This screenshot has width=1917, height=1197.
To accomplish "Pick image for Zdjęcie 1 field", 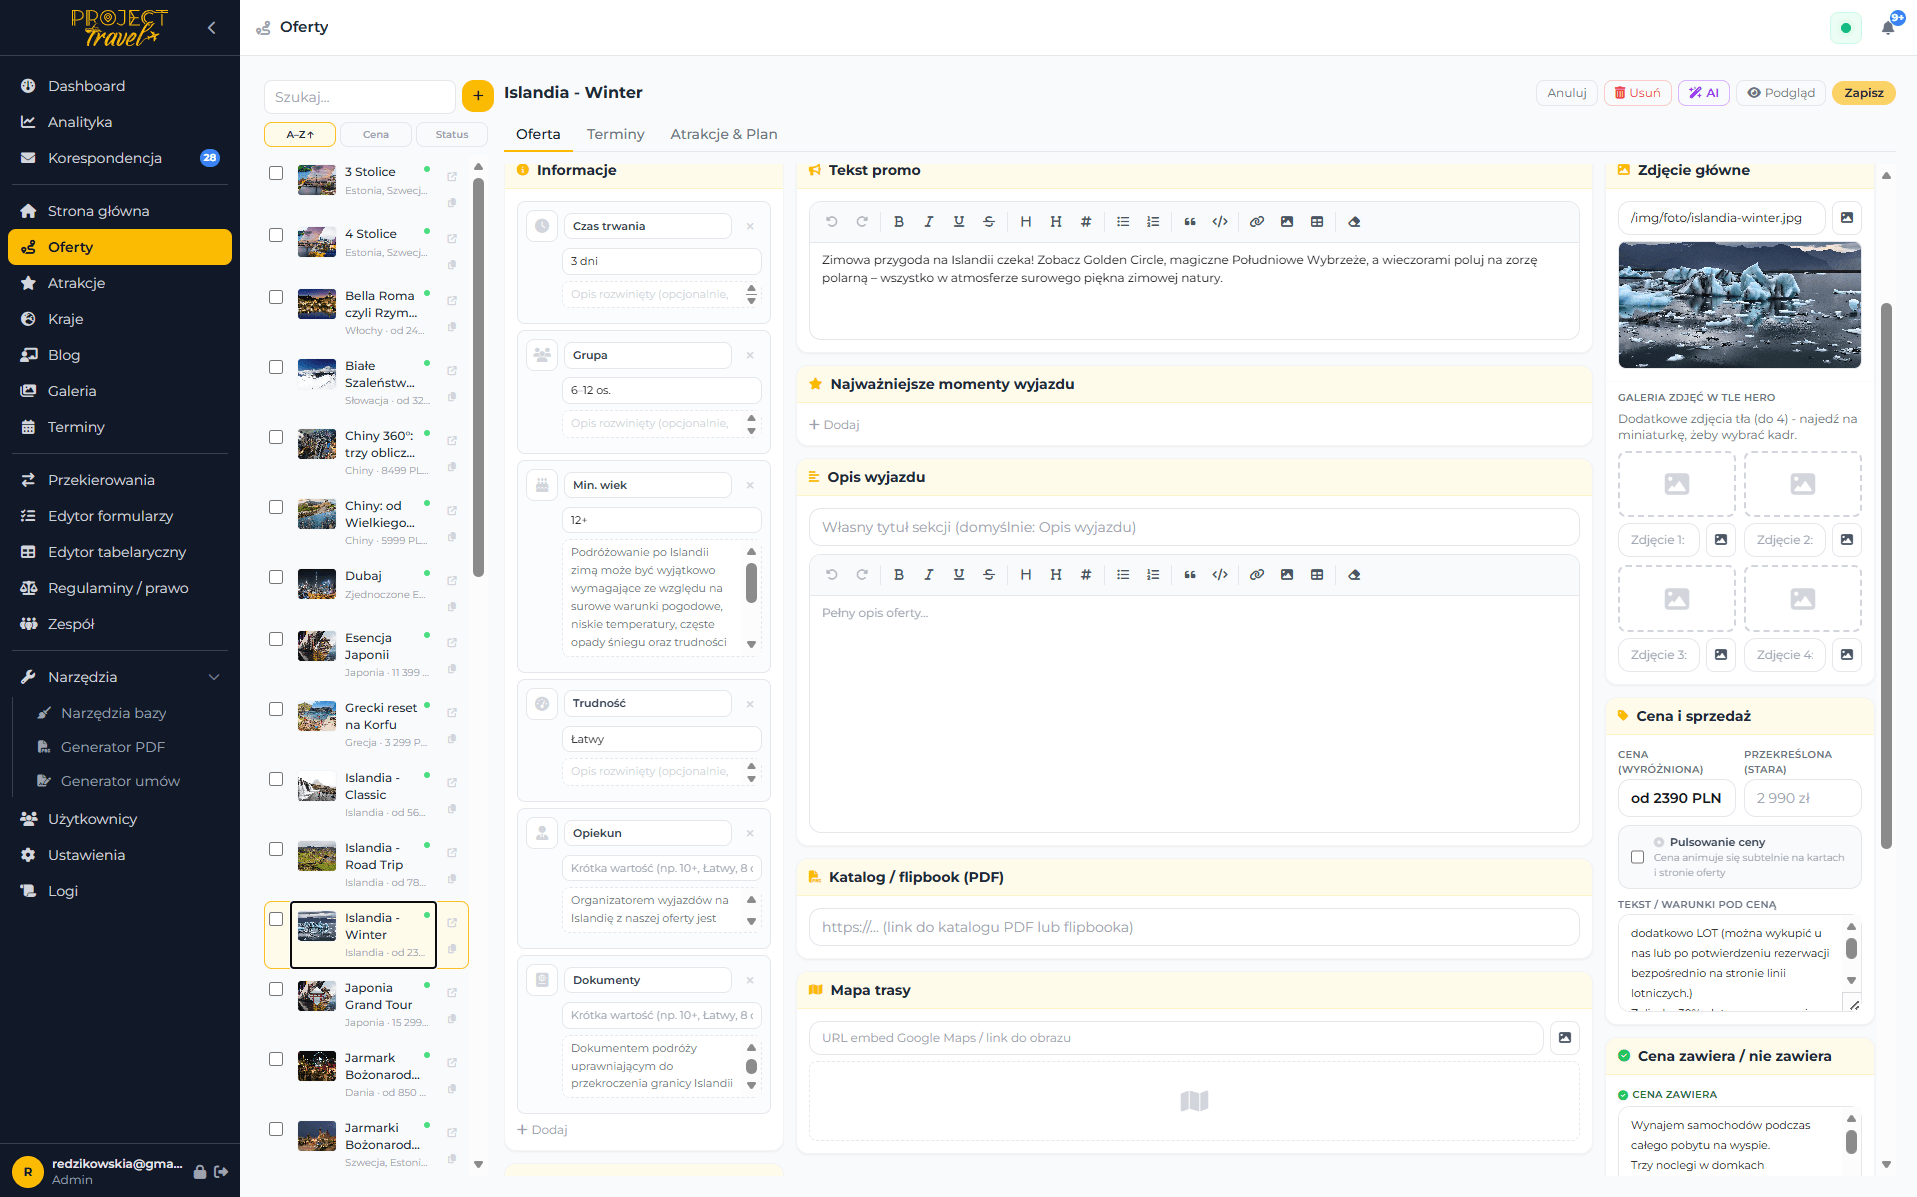I will point(1721,540).
